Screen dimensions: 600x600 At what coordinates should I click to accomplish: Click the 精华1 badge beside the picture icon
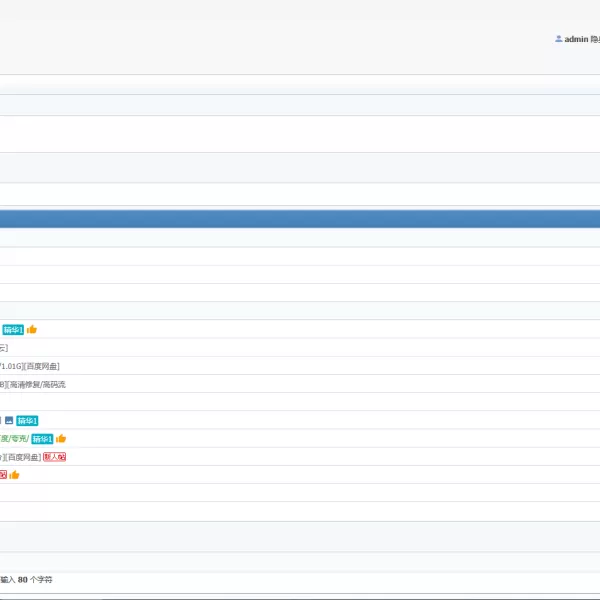tap(27, 421)
